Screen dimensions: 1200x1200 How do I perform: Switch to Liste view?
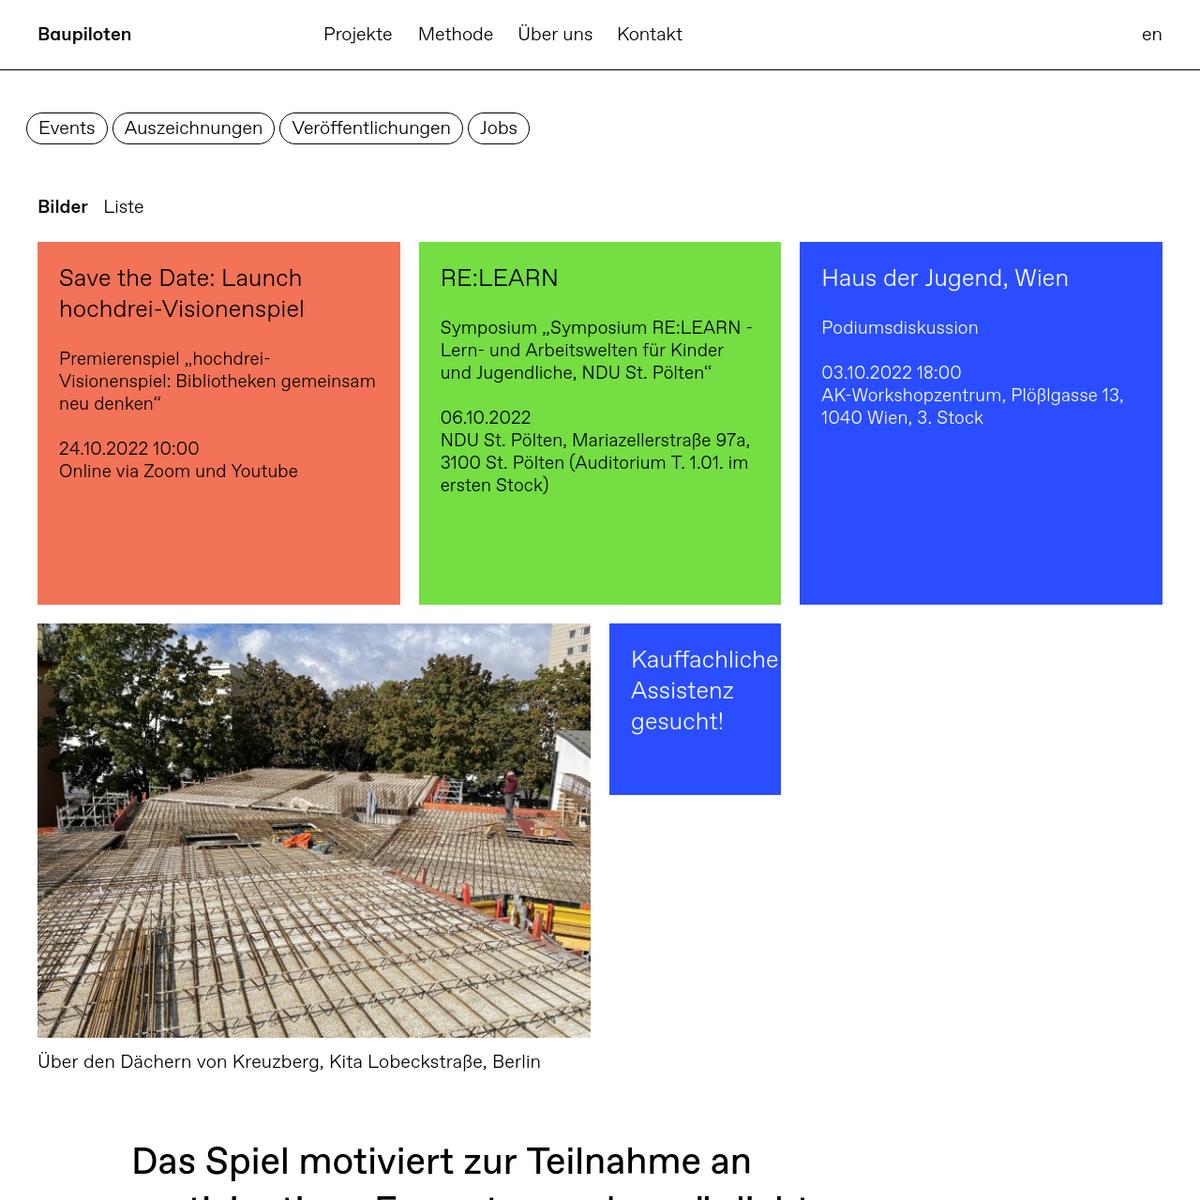[x=123, y=207]
